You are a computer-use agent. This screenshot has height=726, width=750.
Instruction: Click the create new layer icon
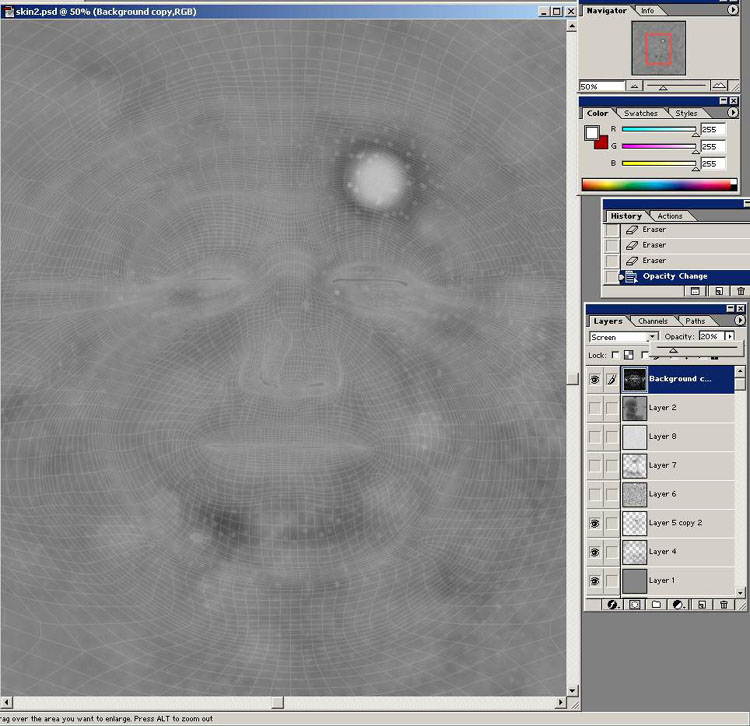(702, 605)
